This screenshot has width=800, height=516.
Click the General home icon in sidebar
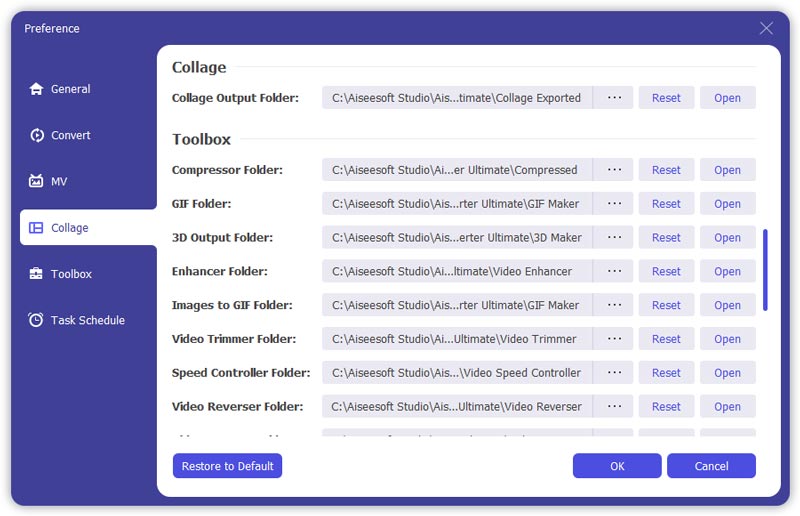click(x=37, y=89)
